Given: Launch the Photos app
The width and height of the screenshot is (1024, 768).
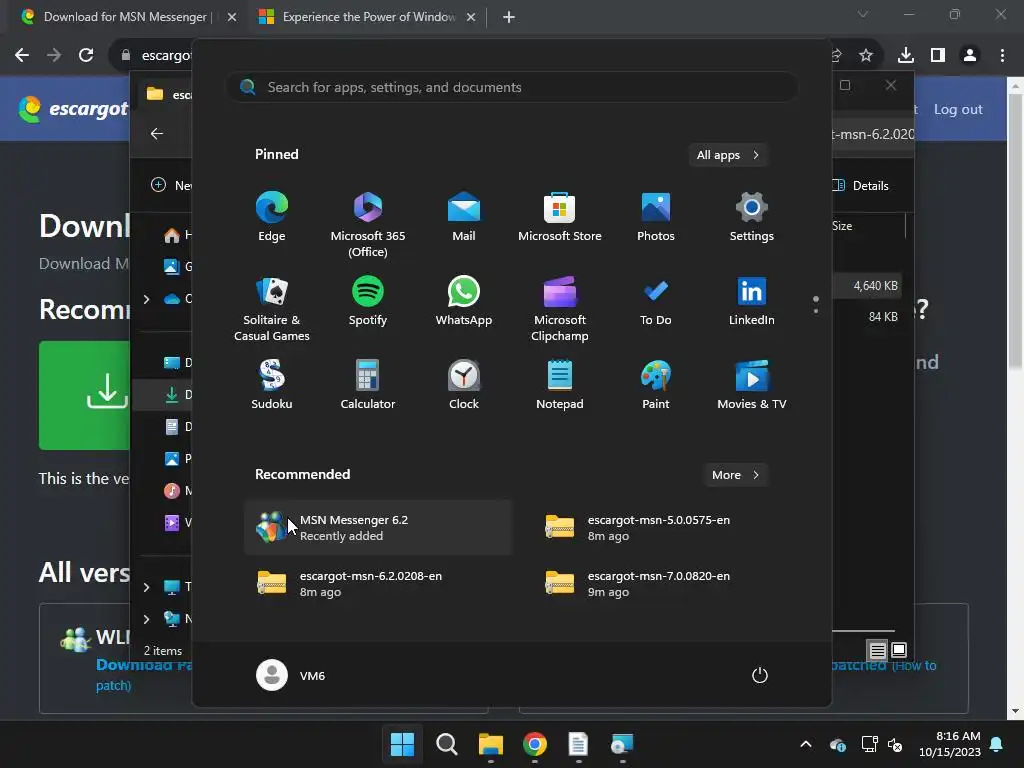Looking at the screenshot, I should coord(656,217).
